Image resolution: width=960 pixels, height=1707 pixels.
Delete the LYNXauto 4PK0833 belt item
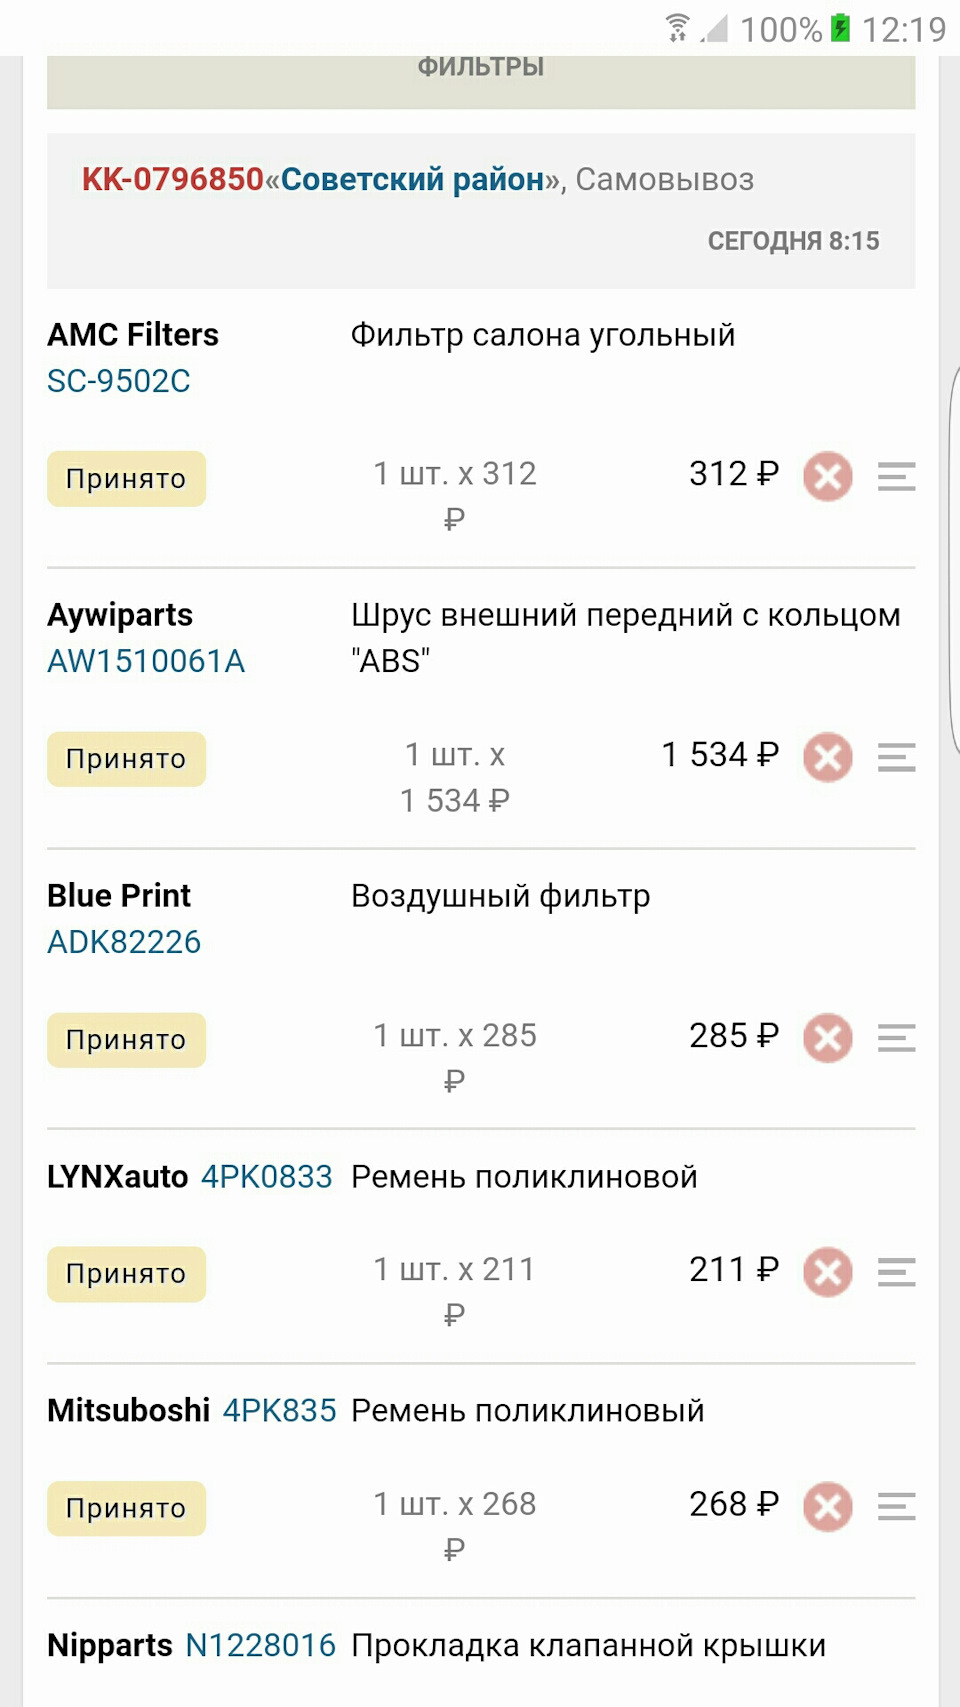tap(828, 1272)
